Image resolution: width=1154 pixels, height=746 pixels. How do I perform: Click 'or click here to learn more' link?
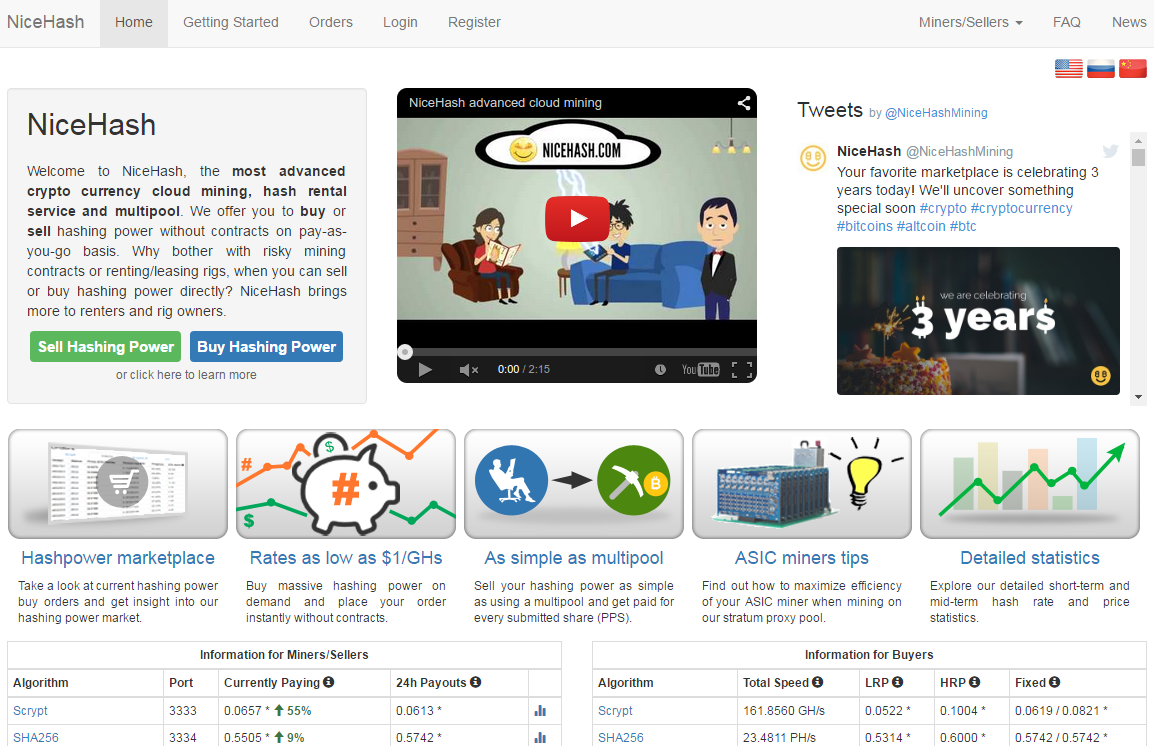coord(186,374)
